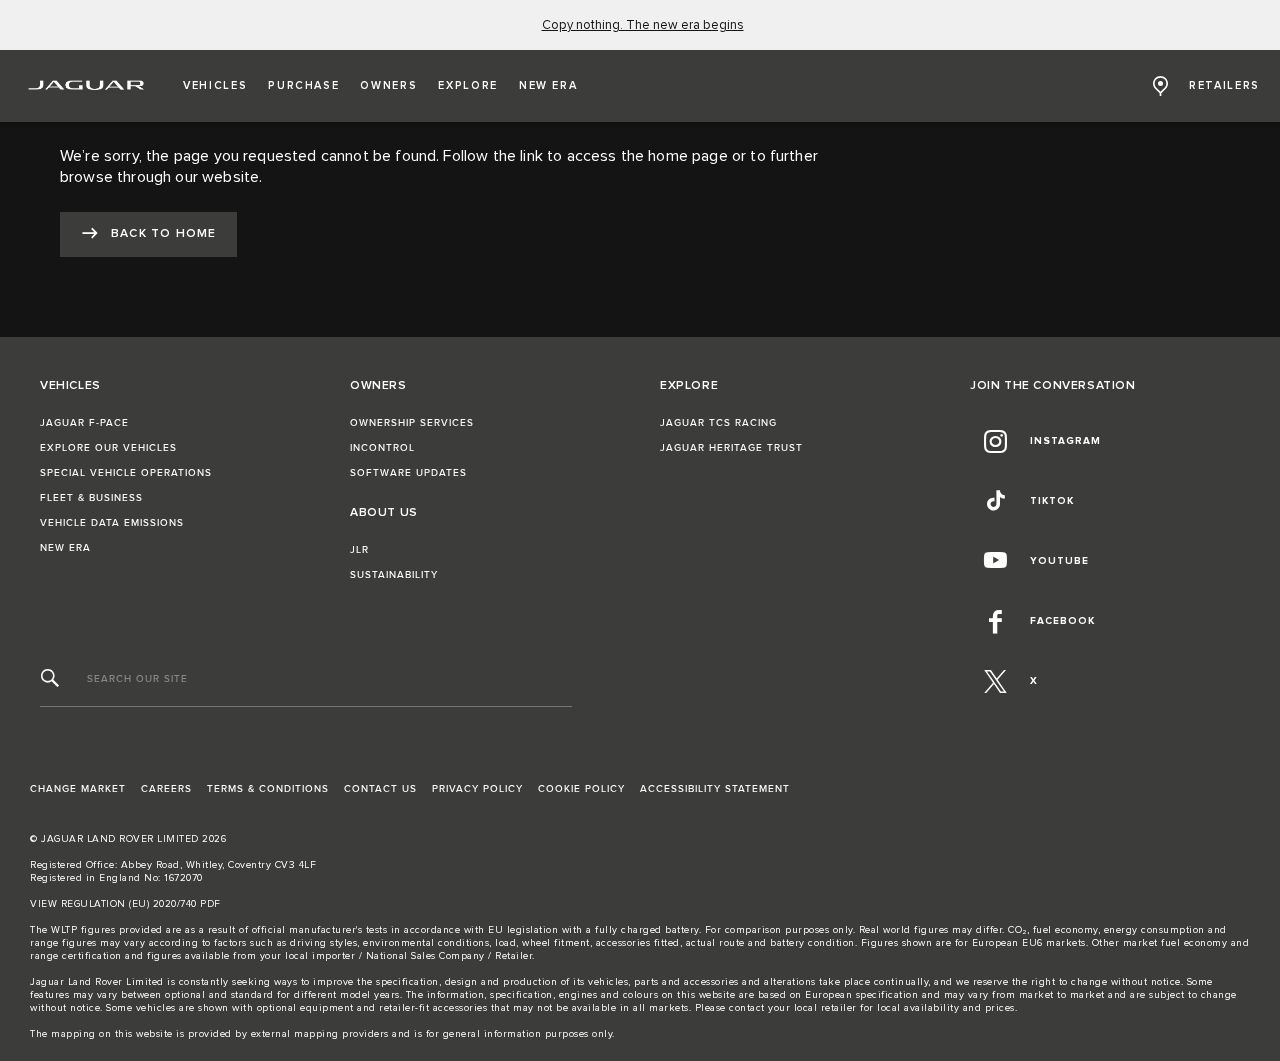Open Fleet & Business link
The height and width of the screenshot is (1061, 1280).
coord(91,498)
